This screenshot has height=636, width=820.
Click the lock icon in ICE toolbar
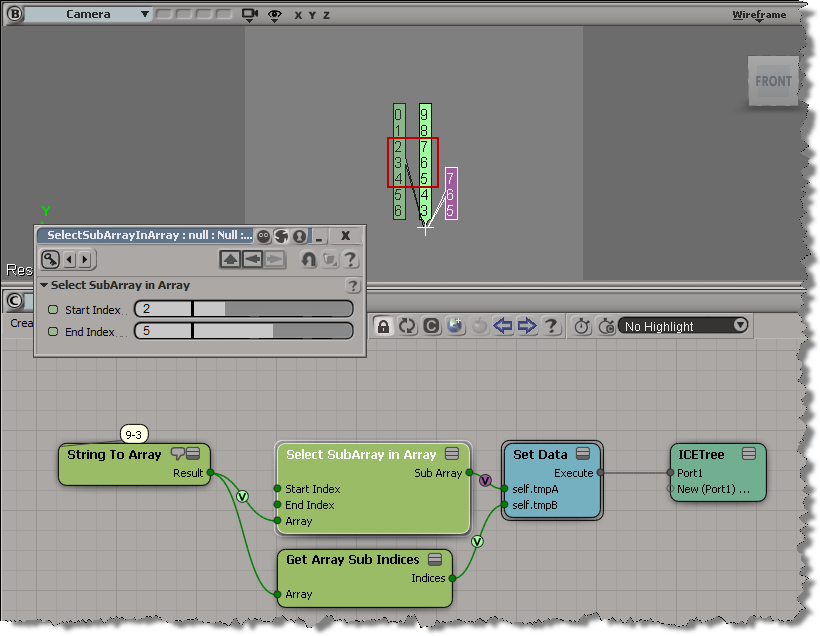383,326
